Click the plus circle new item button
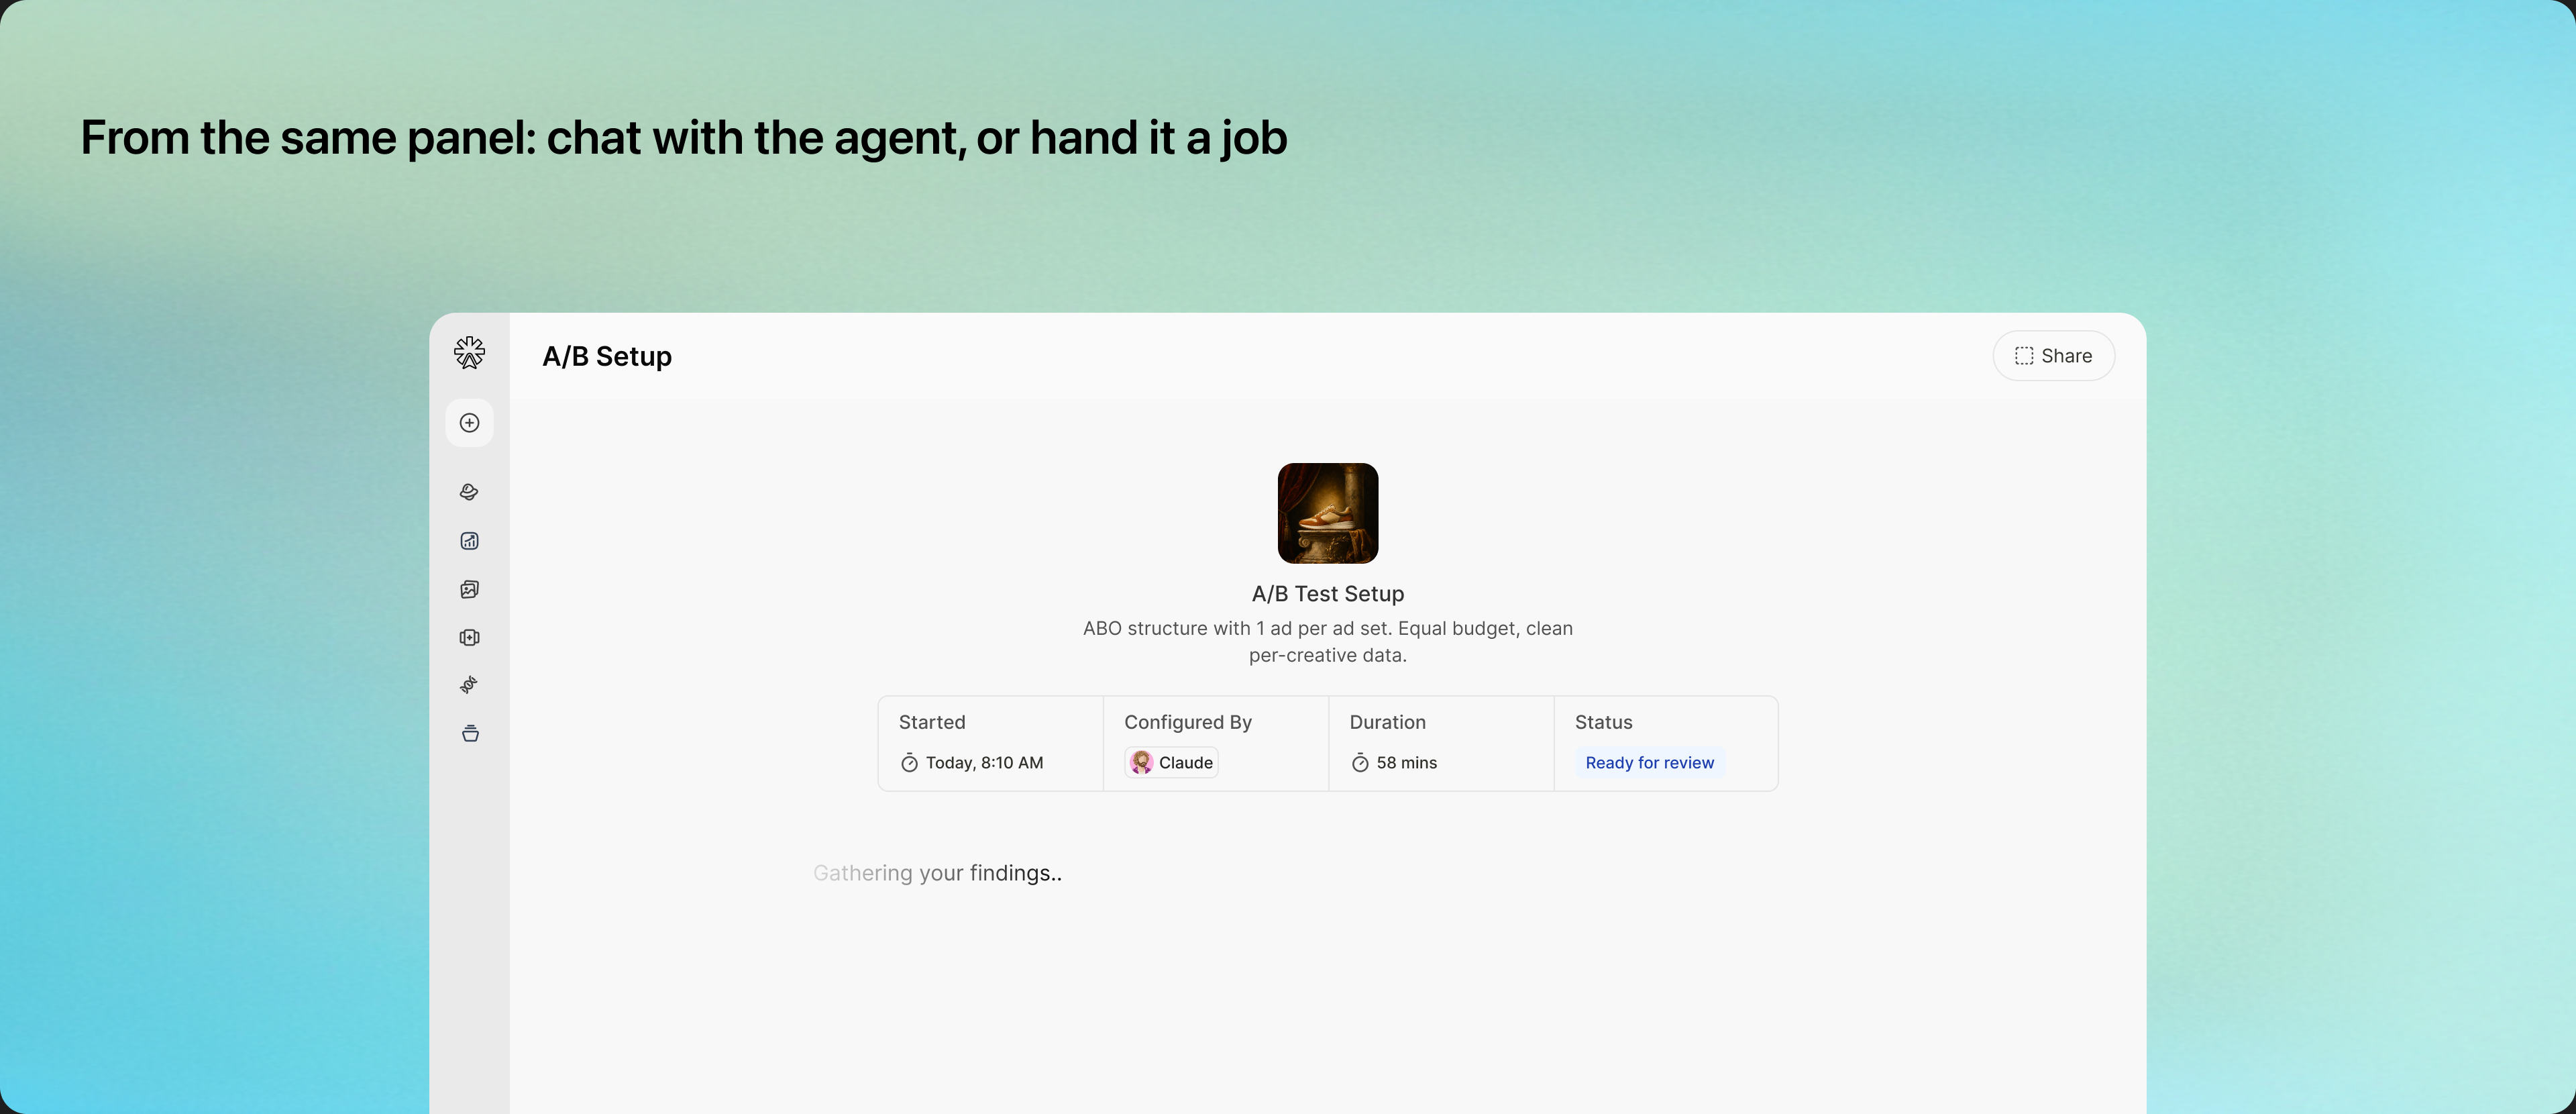Screen dimensions: 2576x1114 (x=469, y=423)
